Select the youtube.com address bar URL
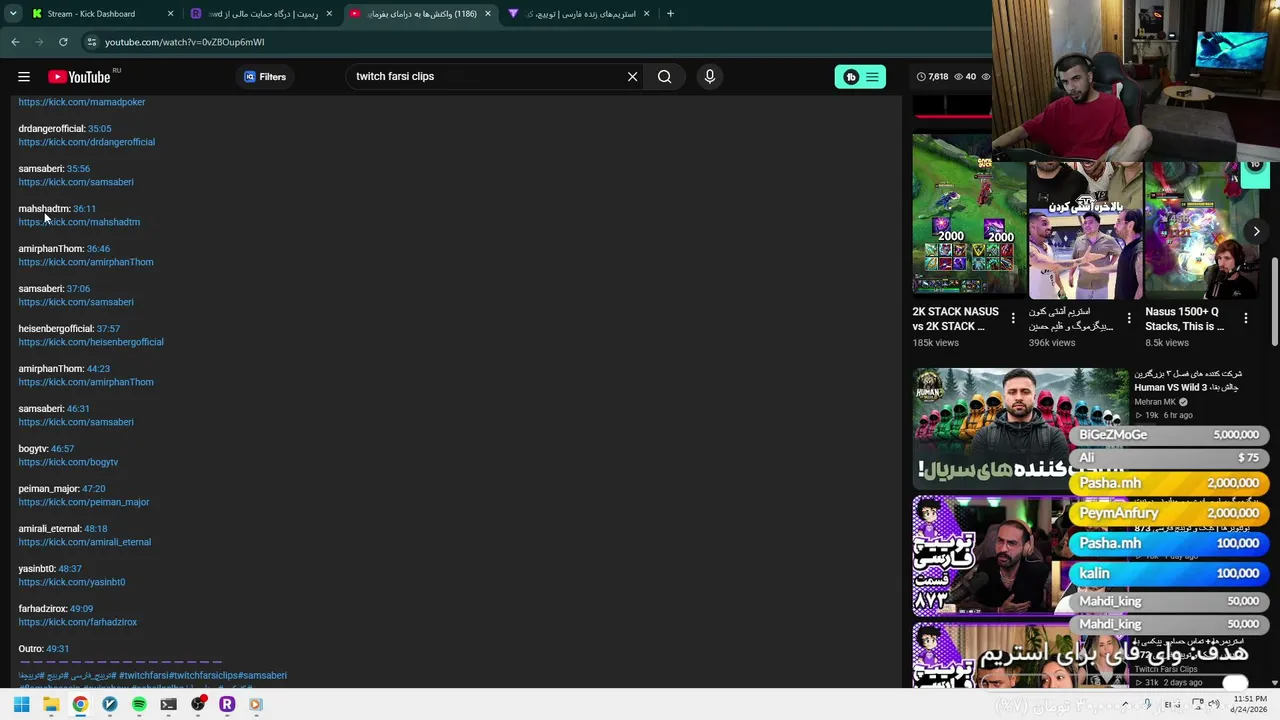Viewport: 1280px width, 720px height. click(185, 42)
